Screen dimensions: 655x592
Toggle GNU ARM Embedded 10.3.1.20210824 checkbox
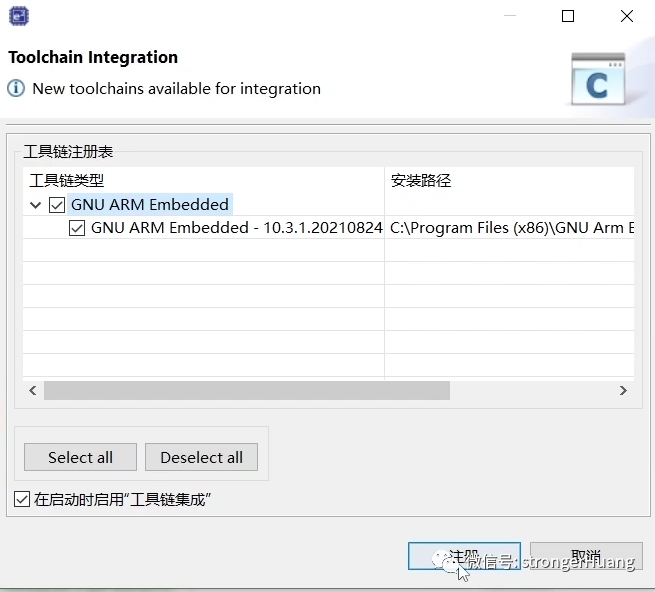point(77,228)
